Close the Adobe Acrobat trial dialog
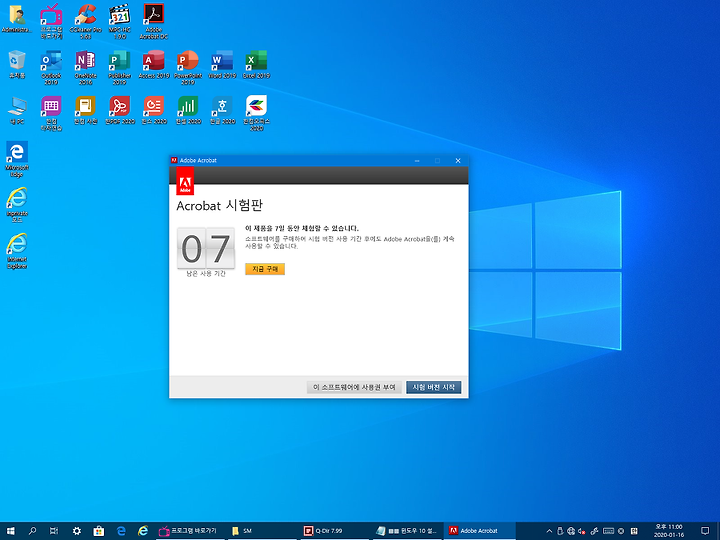This screenshot has width=720, height=540. (x=458, y=160)
